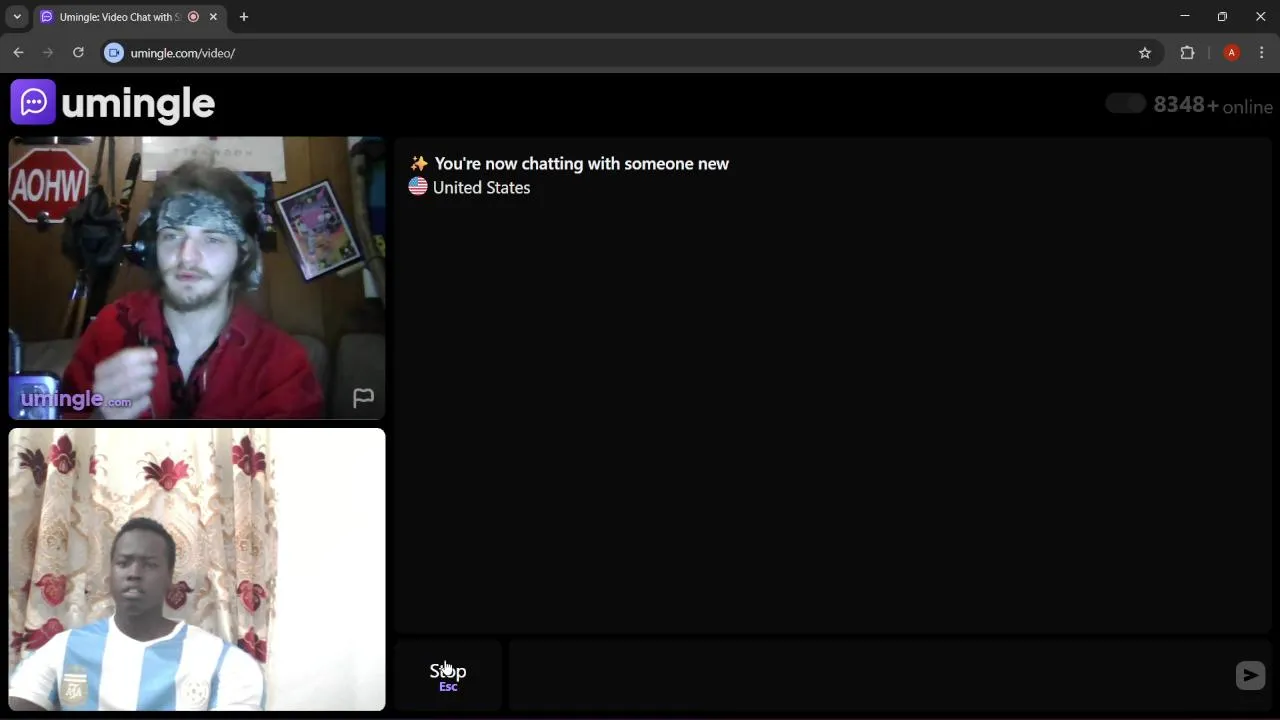
Task: Click the umingle wordmark link
Action: point(138,103)
